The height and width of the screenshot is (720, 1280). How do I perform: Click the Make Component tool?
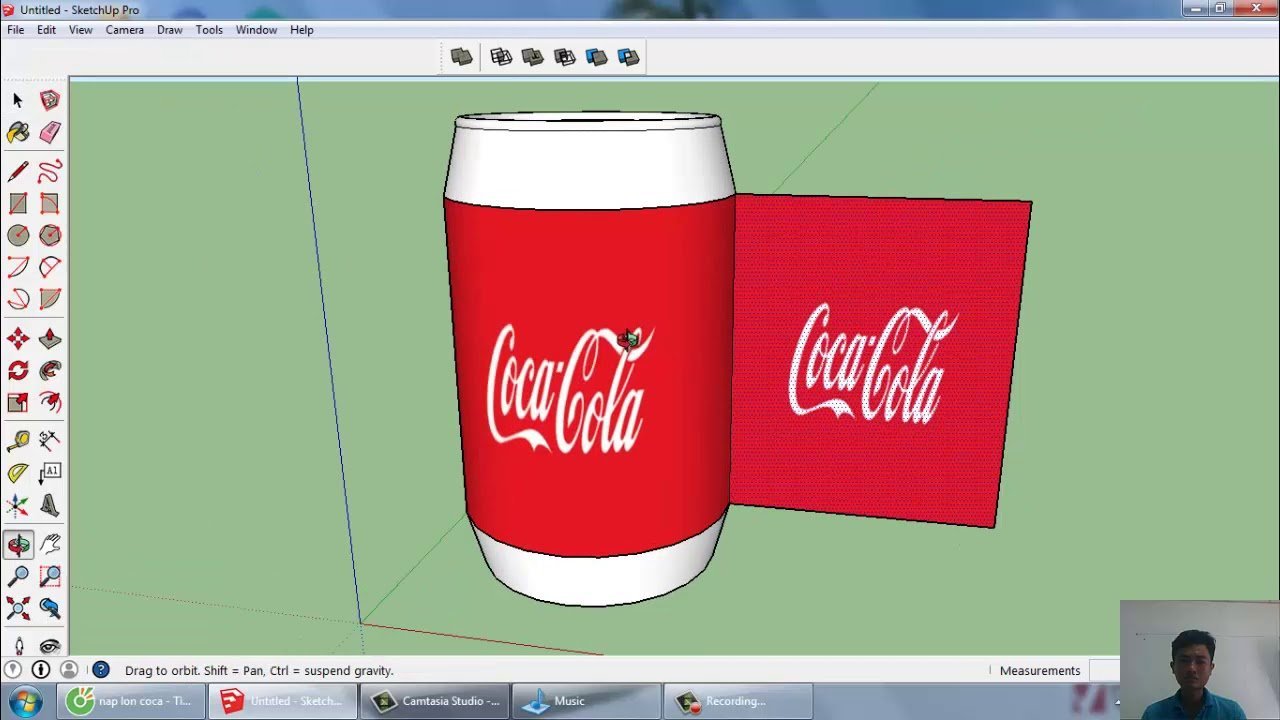[50, 100]
